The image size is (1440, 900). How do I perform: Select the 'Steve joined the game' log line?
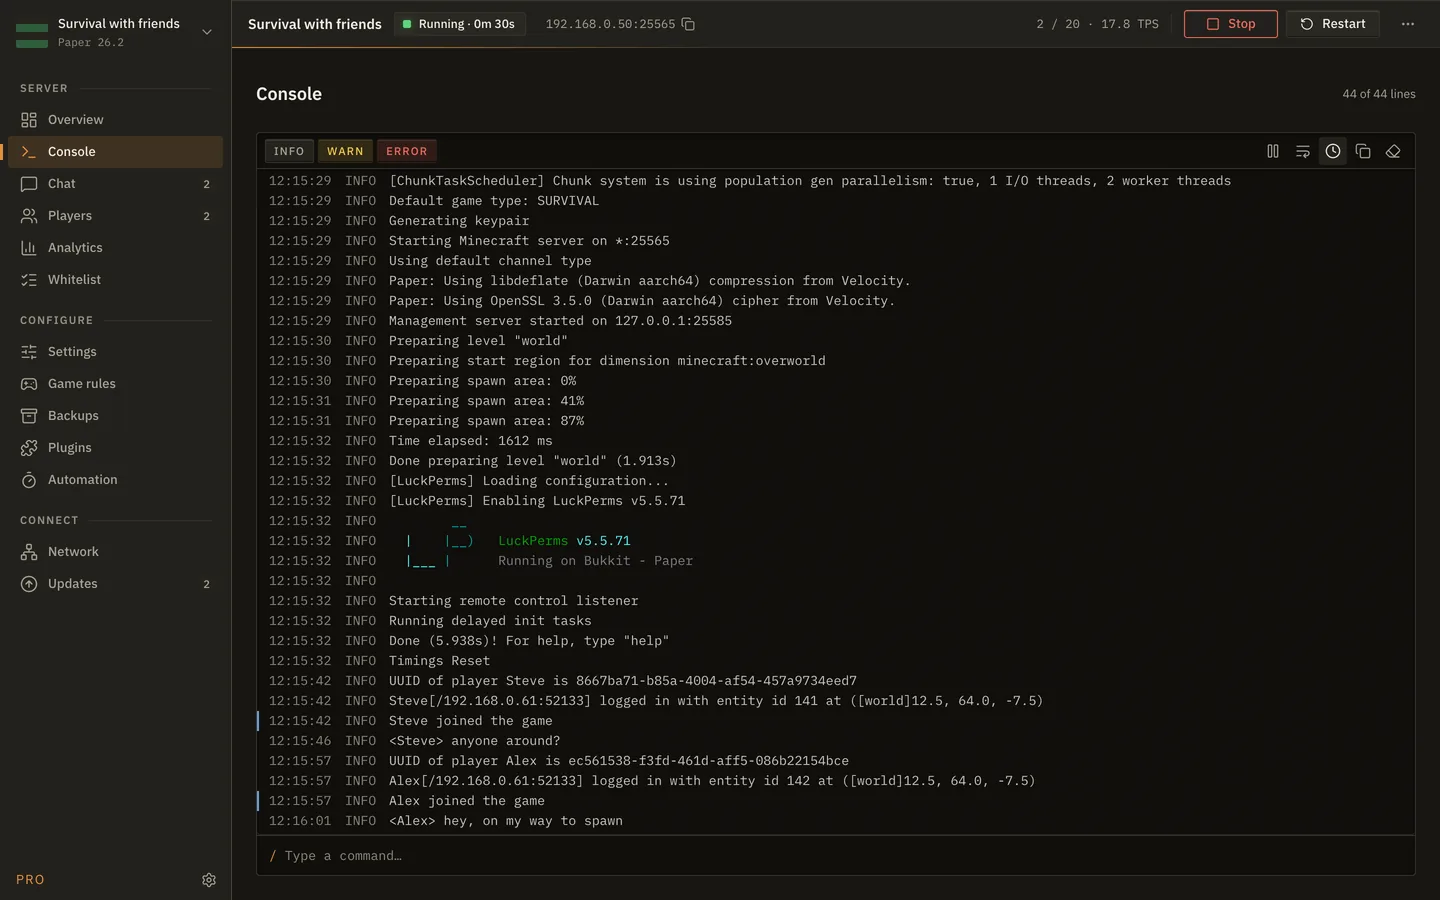(x=836, y=721)
